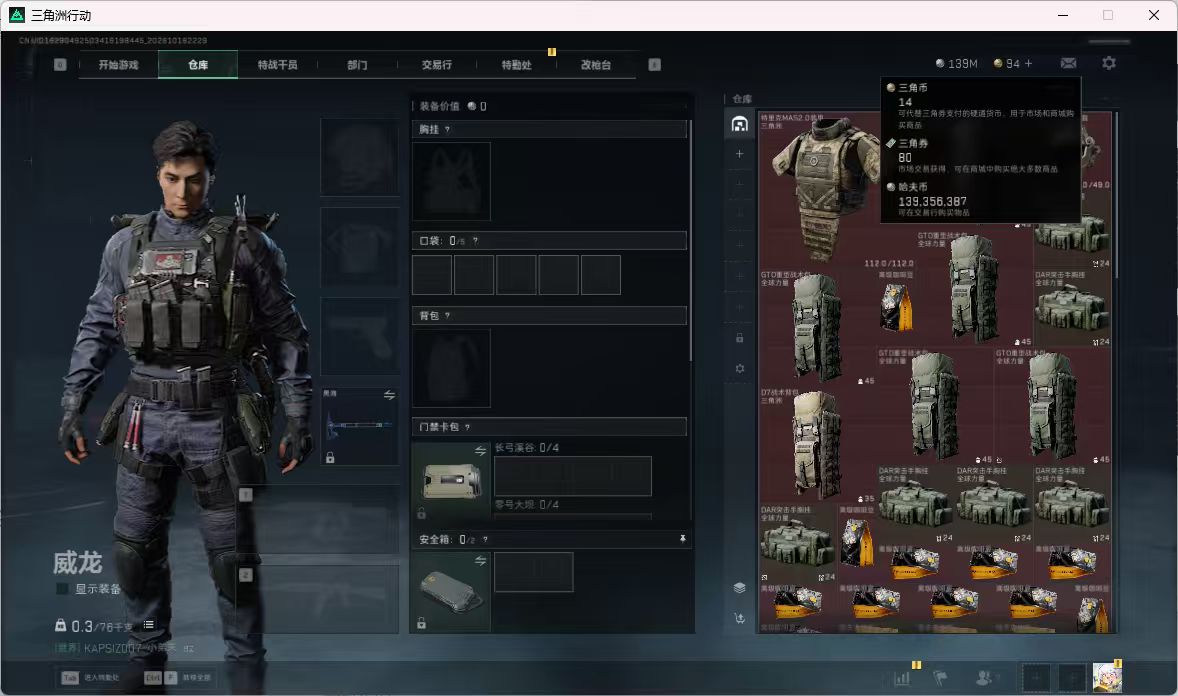Screen dimensions: 1178x696
Task: Open the weight details list icon
Action: coord(149,625)
